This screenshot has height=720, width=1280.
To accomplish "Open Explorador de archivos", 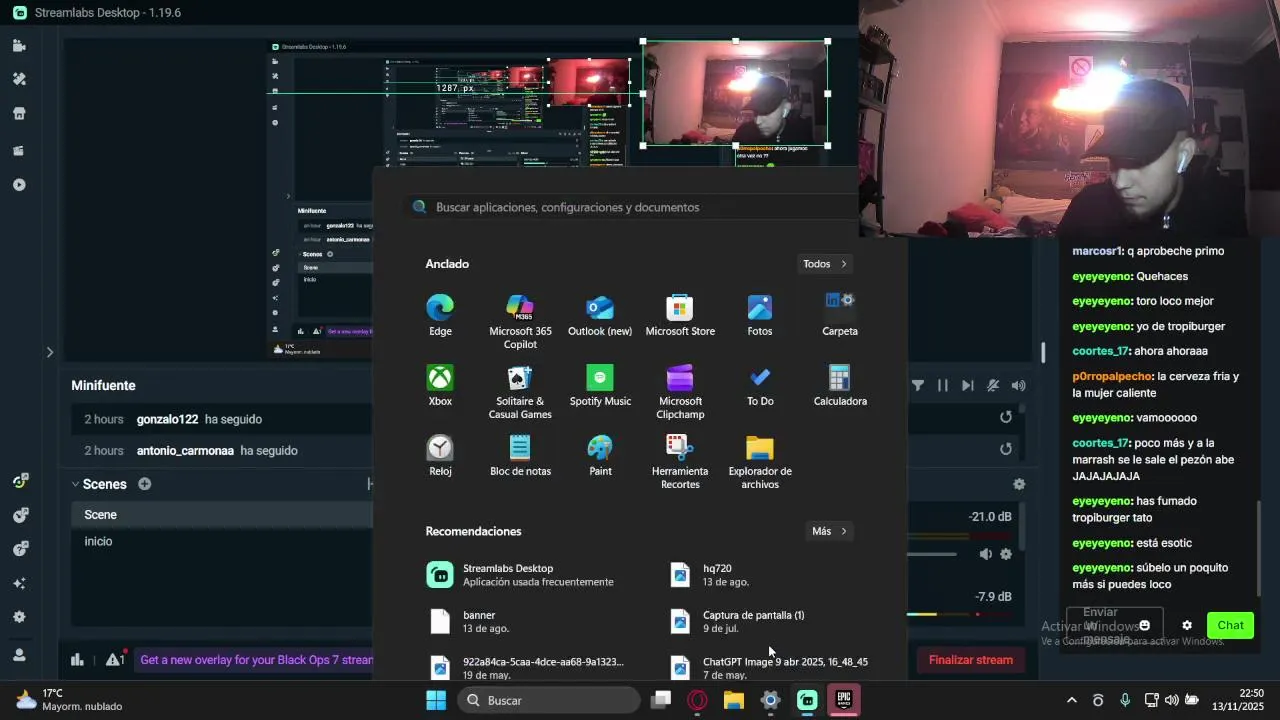I will (760, 461).
